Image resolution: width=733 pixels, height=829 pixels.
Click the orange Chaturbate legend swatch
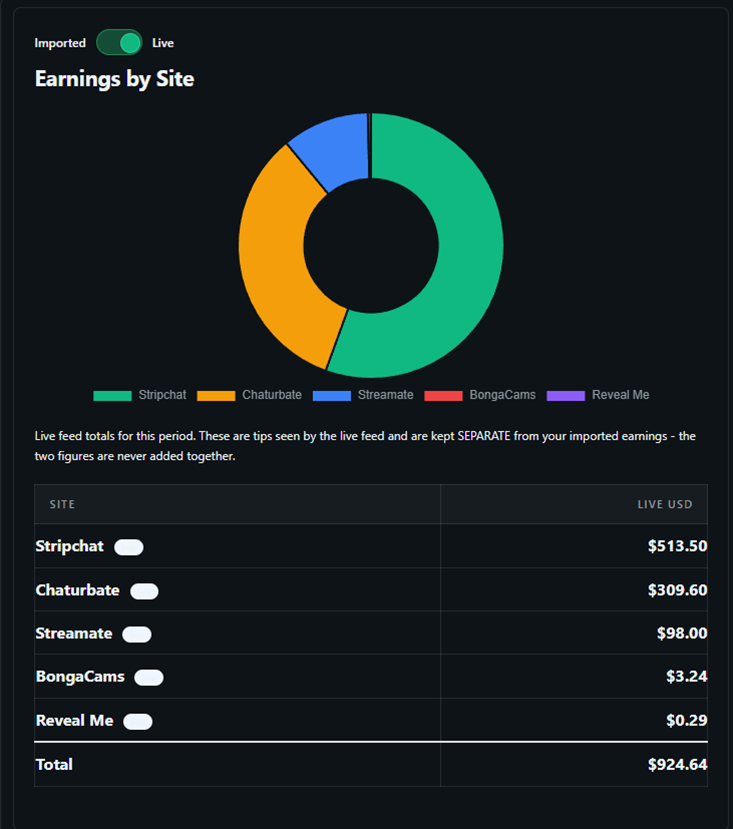[x=216, y=395]
